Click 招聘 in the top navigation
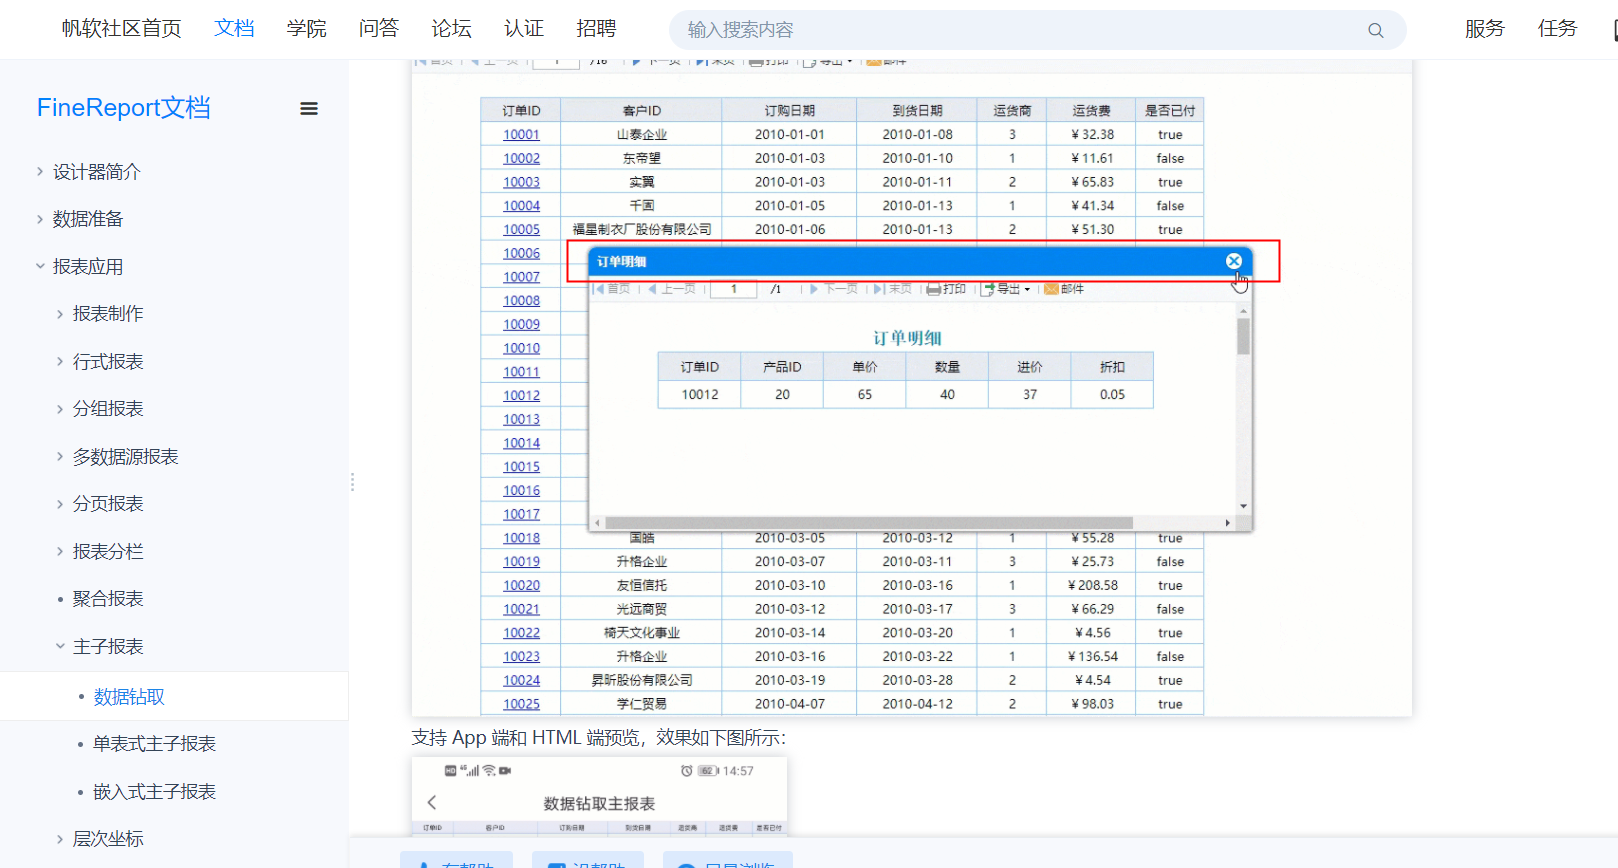 click(596, 29)
